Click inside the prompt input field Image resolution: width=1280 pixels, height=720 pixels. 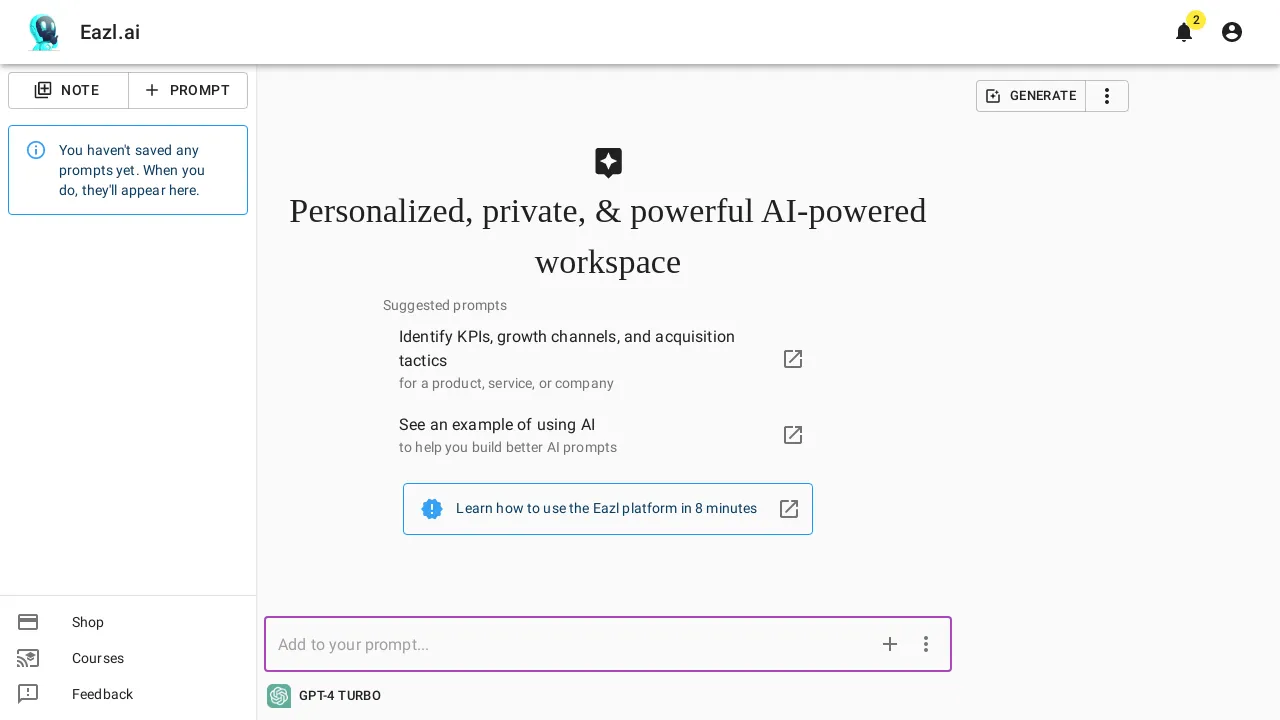[560, 644]
